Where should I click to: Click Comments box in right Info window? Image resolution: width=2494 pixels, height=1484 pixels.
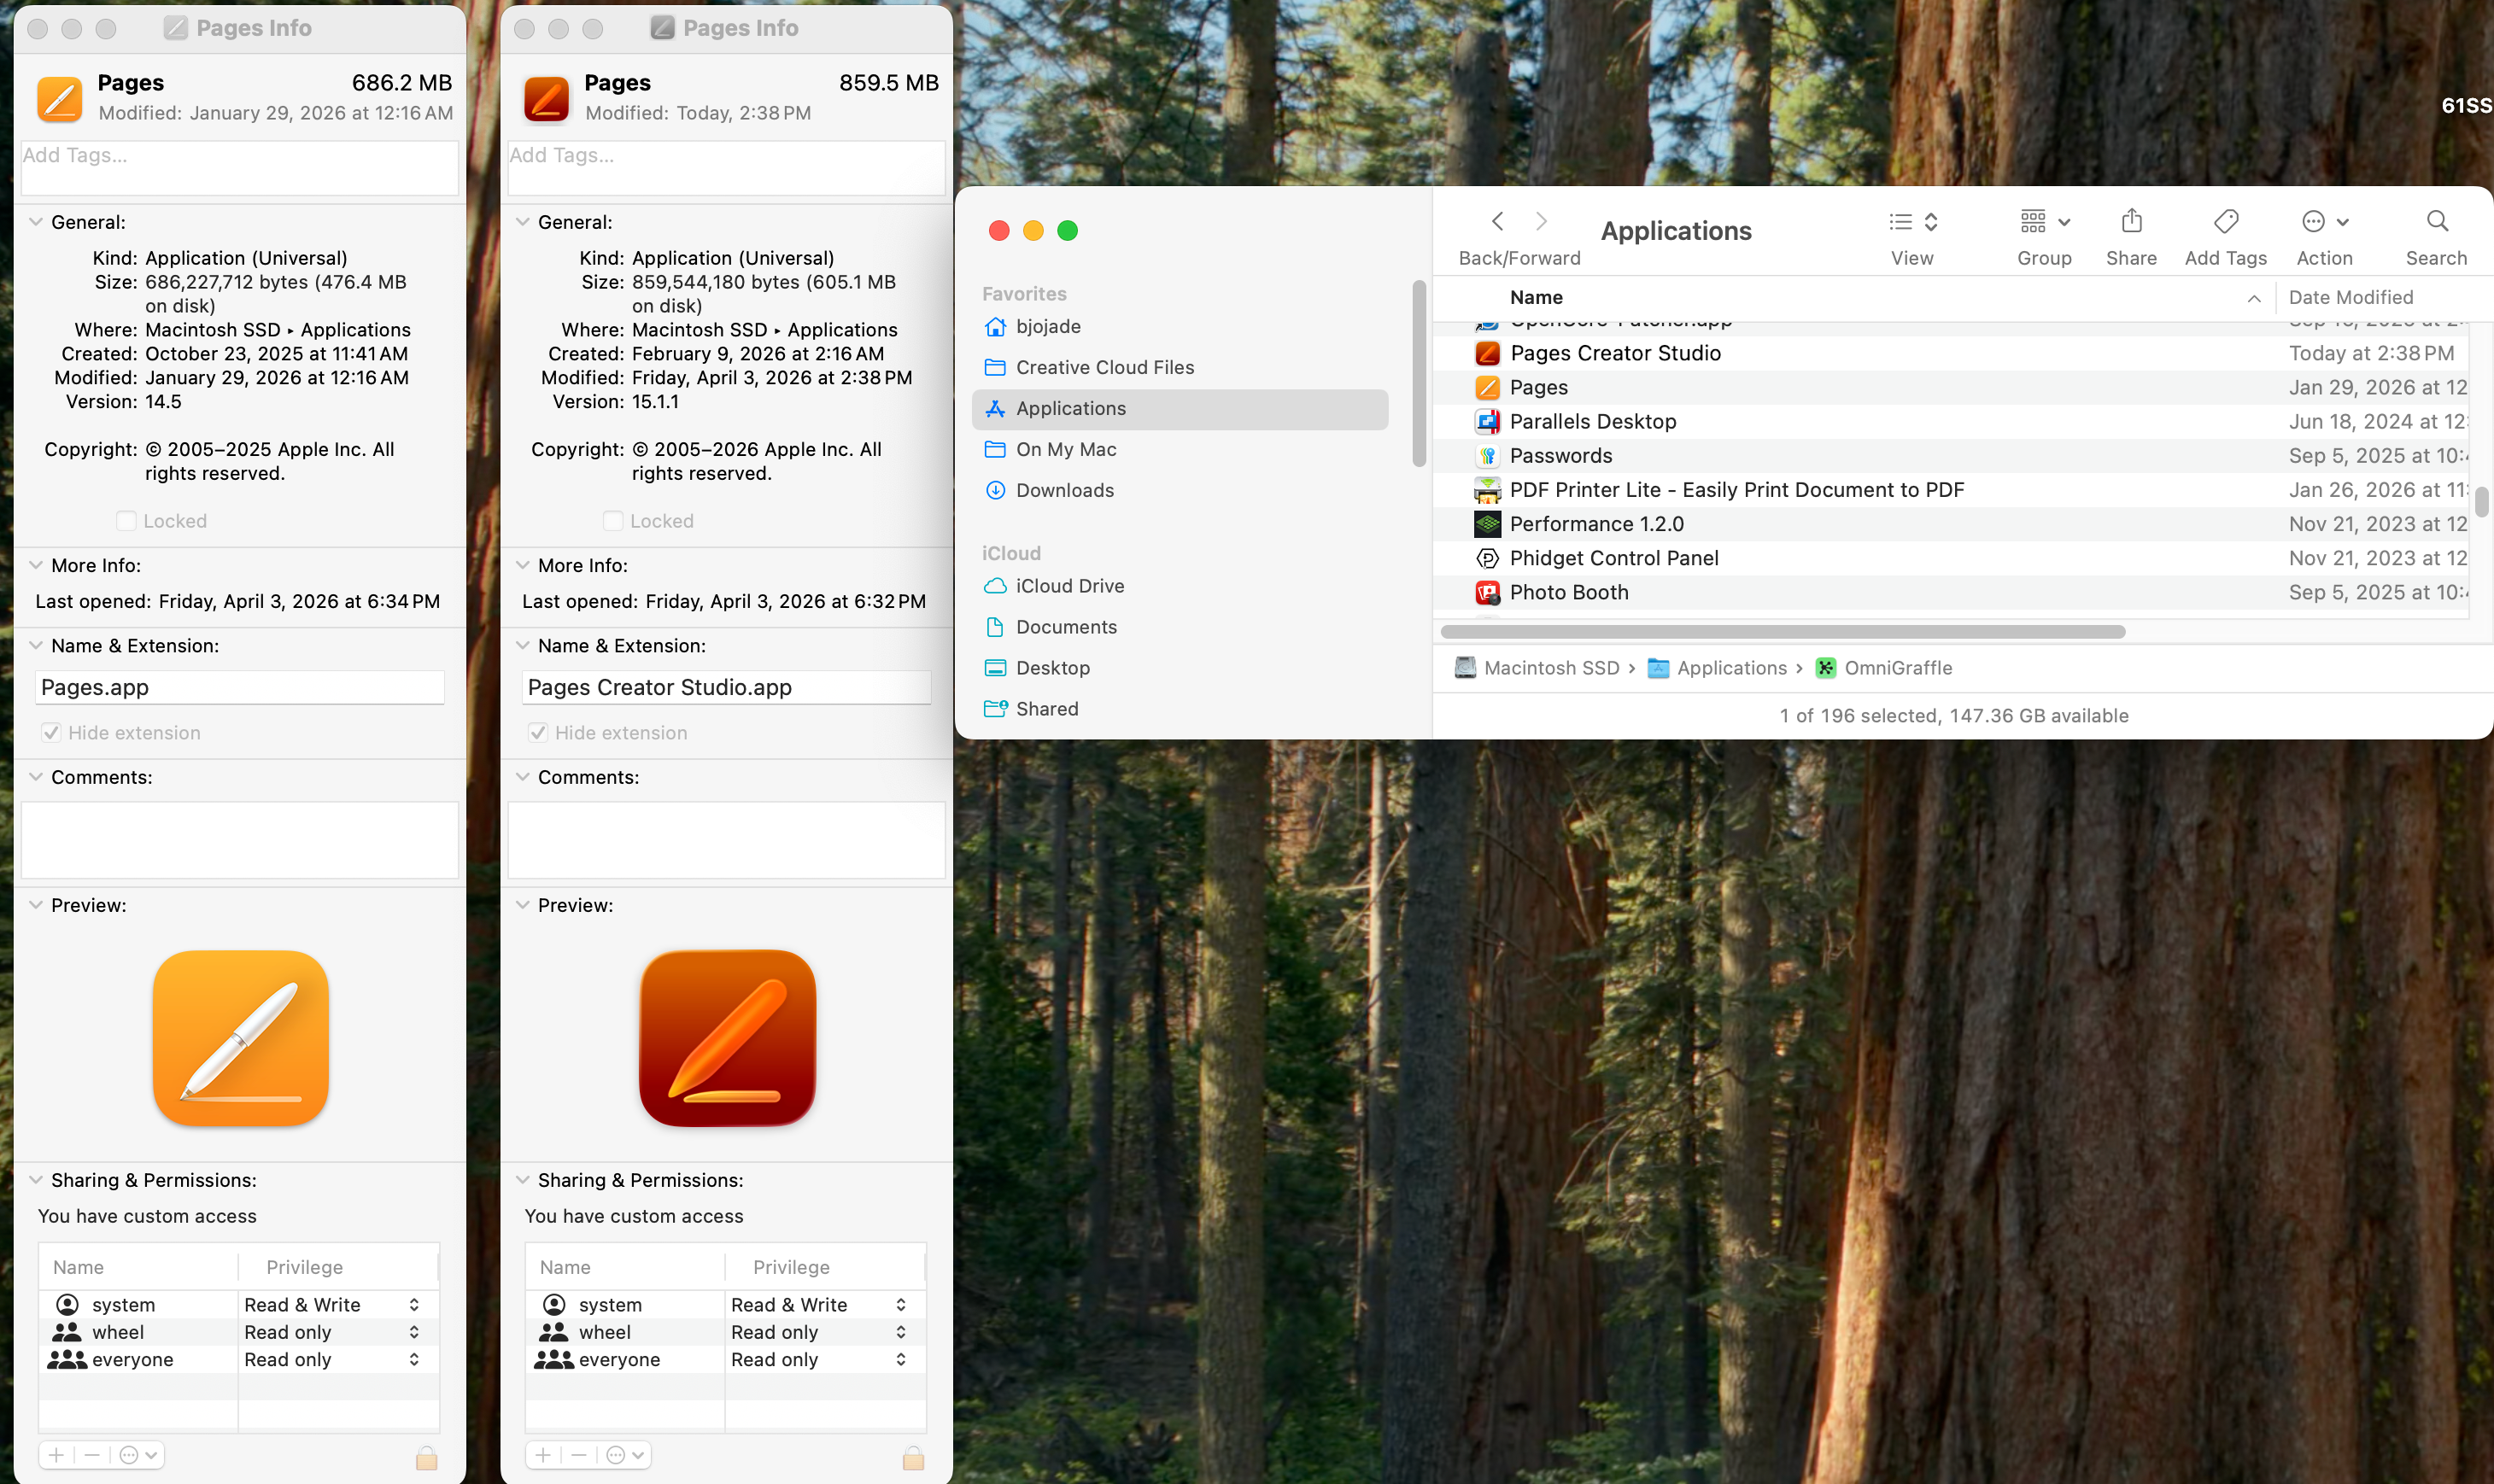(x=727, y=840)
